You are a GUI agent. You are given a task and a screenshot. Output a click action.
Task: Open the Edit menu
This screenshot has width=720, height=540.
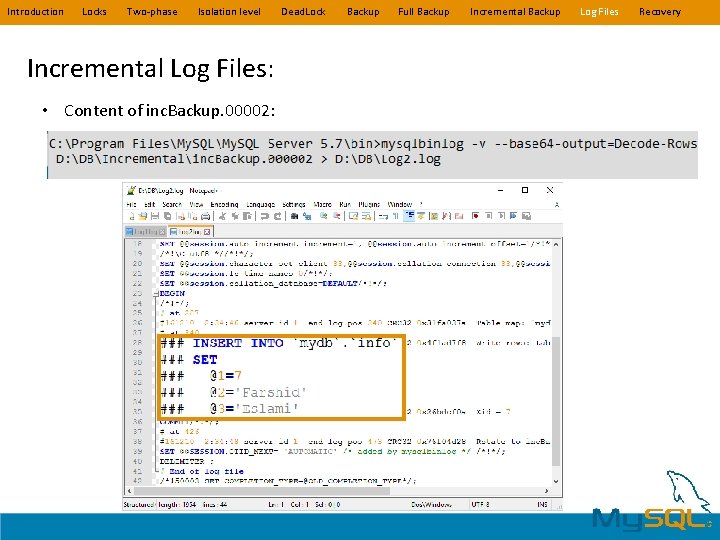(x=150, y=204)
